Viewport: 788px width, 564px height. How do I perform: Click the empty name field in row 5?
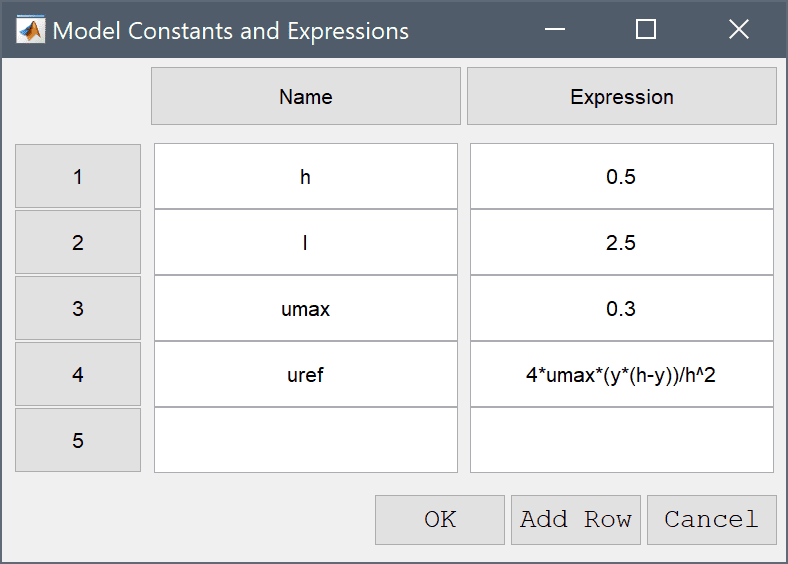coord(306,440)
